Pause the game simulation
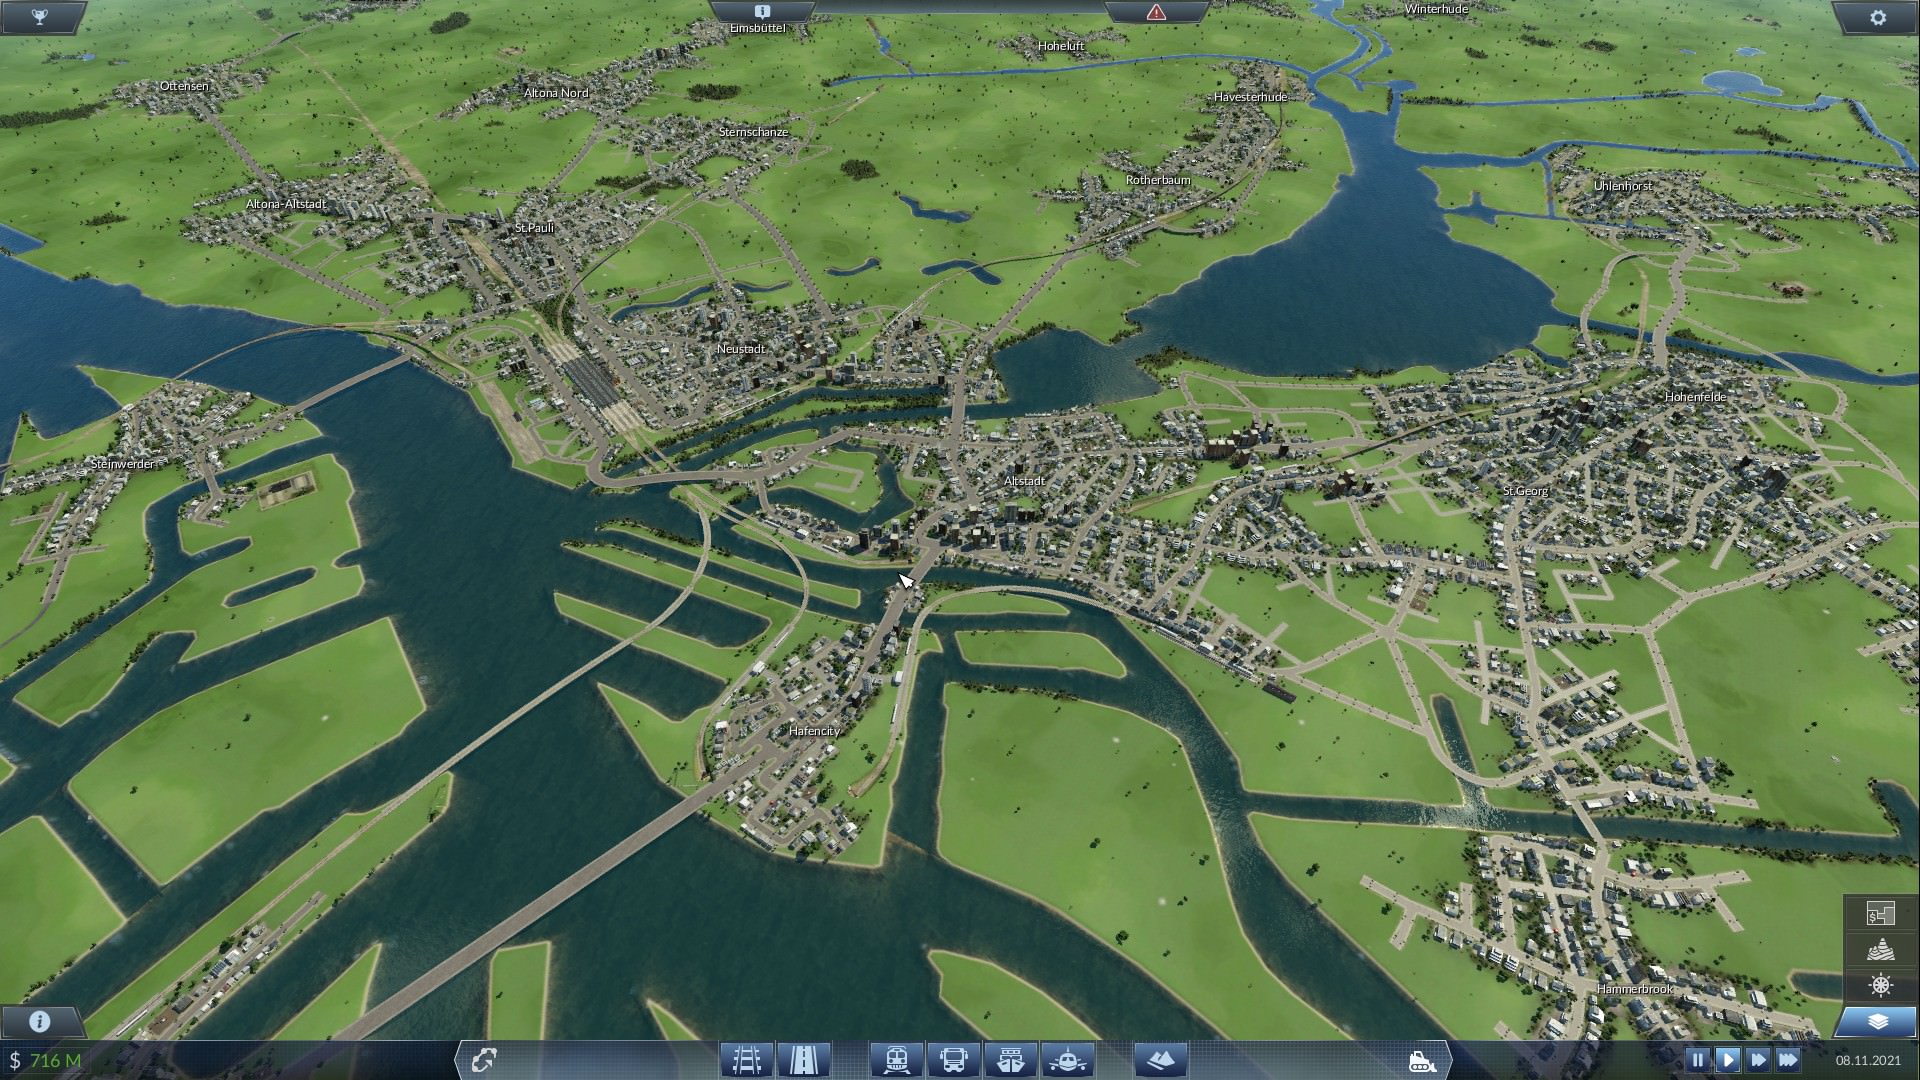Screen dimensions: 1920x1080 click(x=1697, y=1059)
